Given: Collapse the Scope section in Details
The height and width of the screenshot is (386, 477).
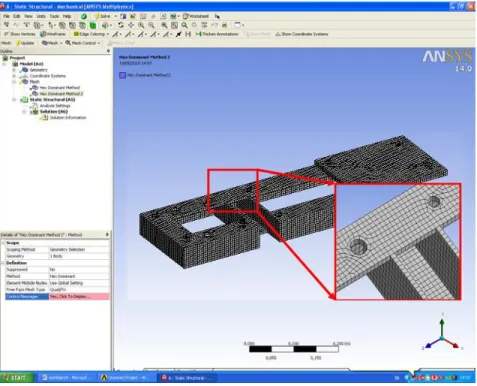Looking at the screenshot, I should point(3,243).
